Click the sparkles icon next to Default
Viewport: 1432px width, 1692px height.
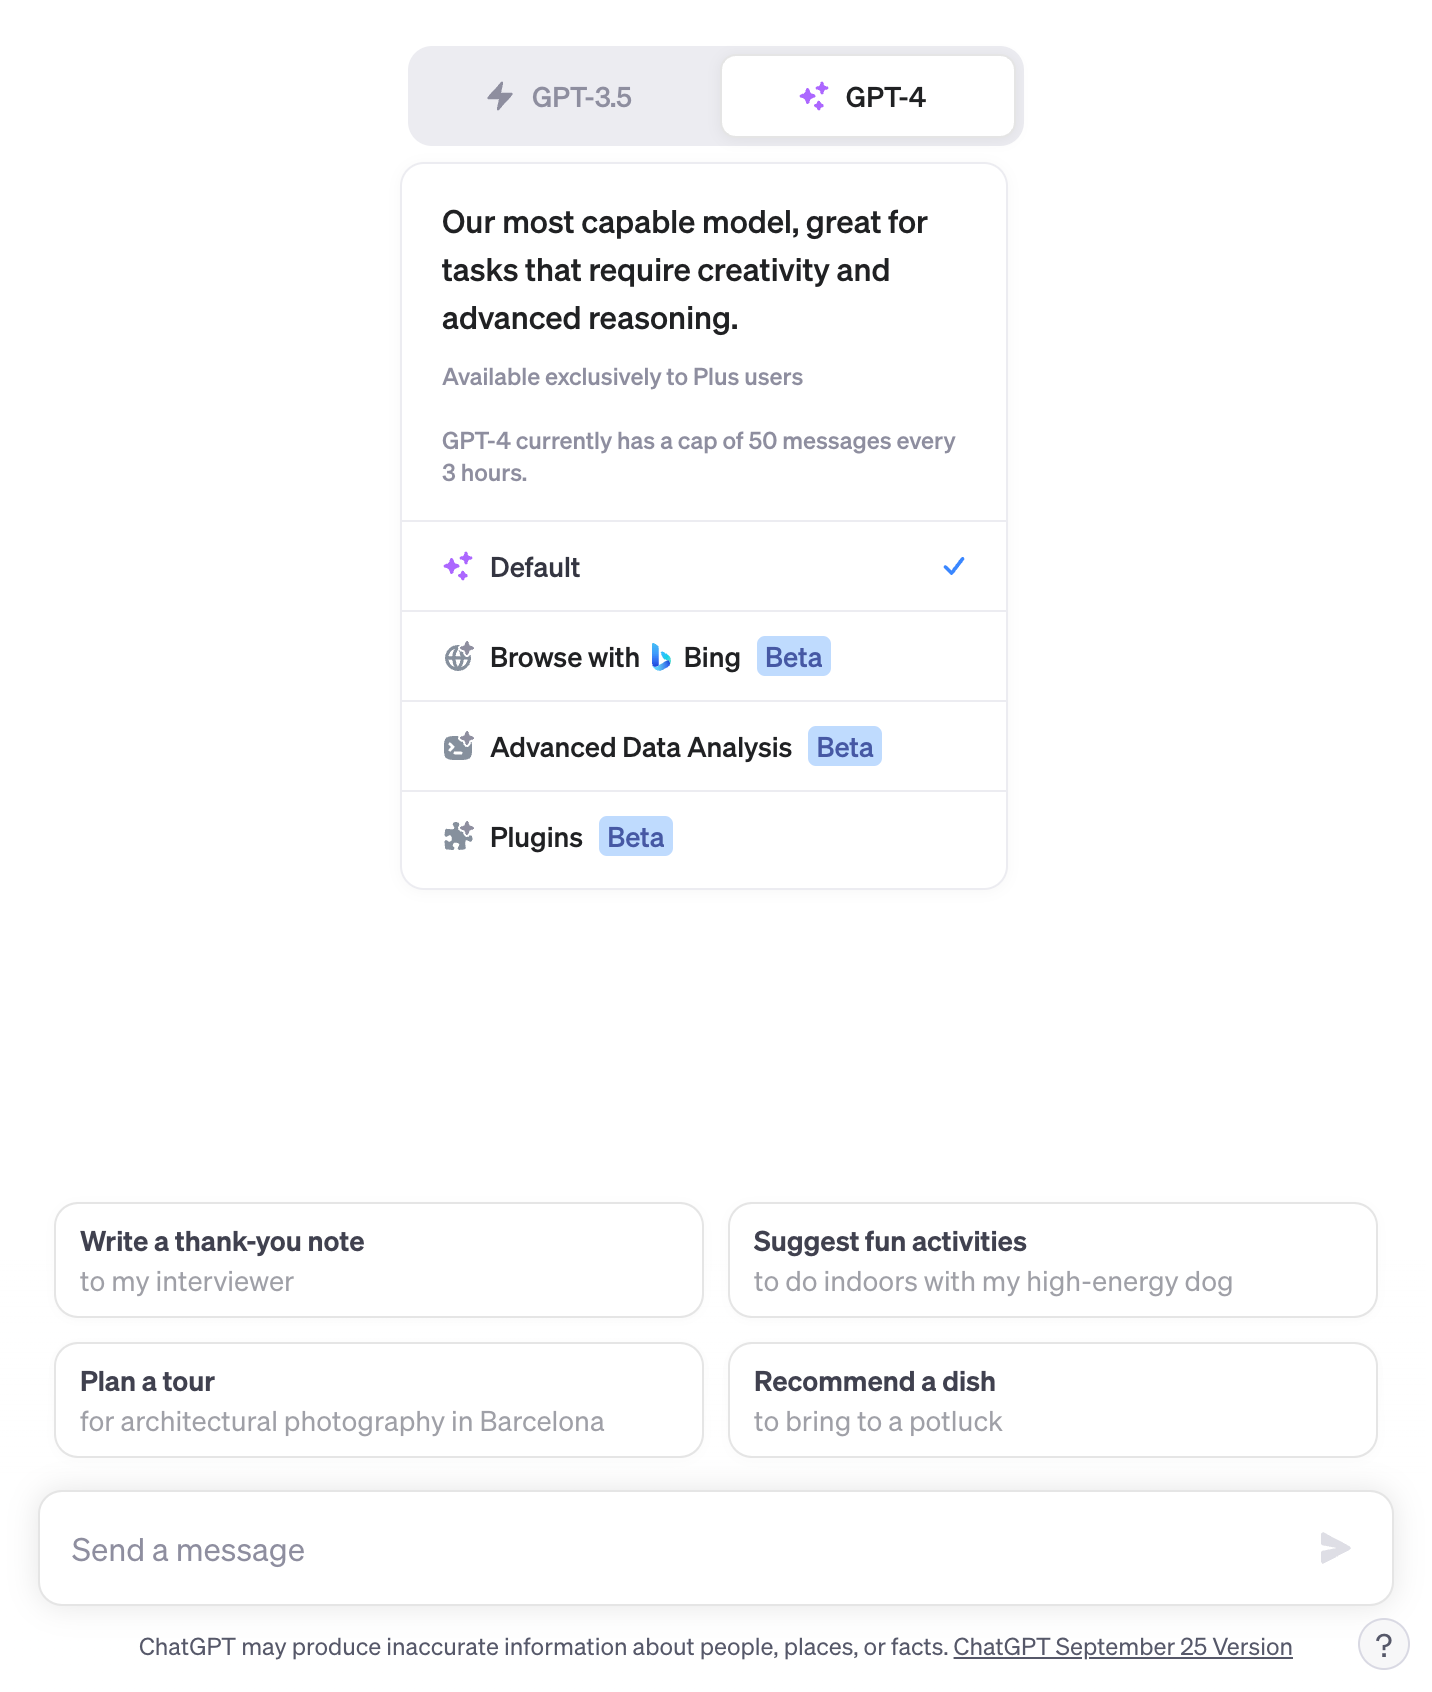pos(458,567)
